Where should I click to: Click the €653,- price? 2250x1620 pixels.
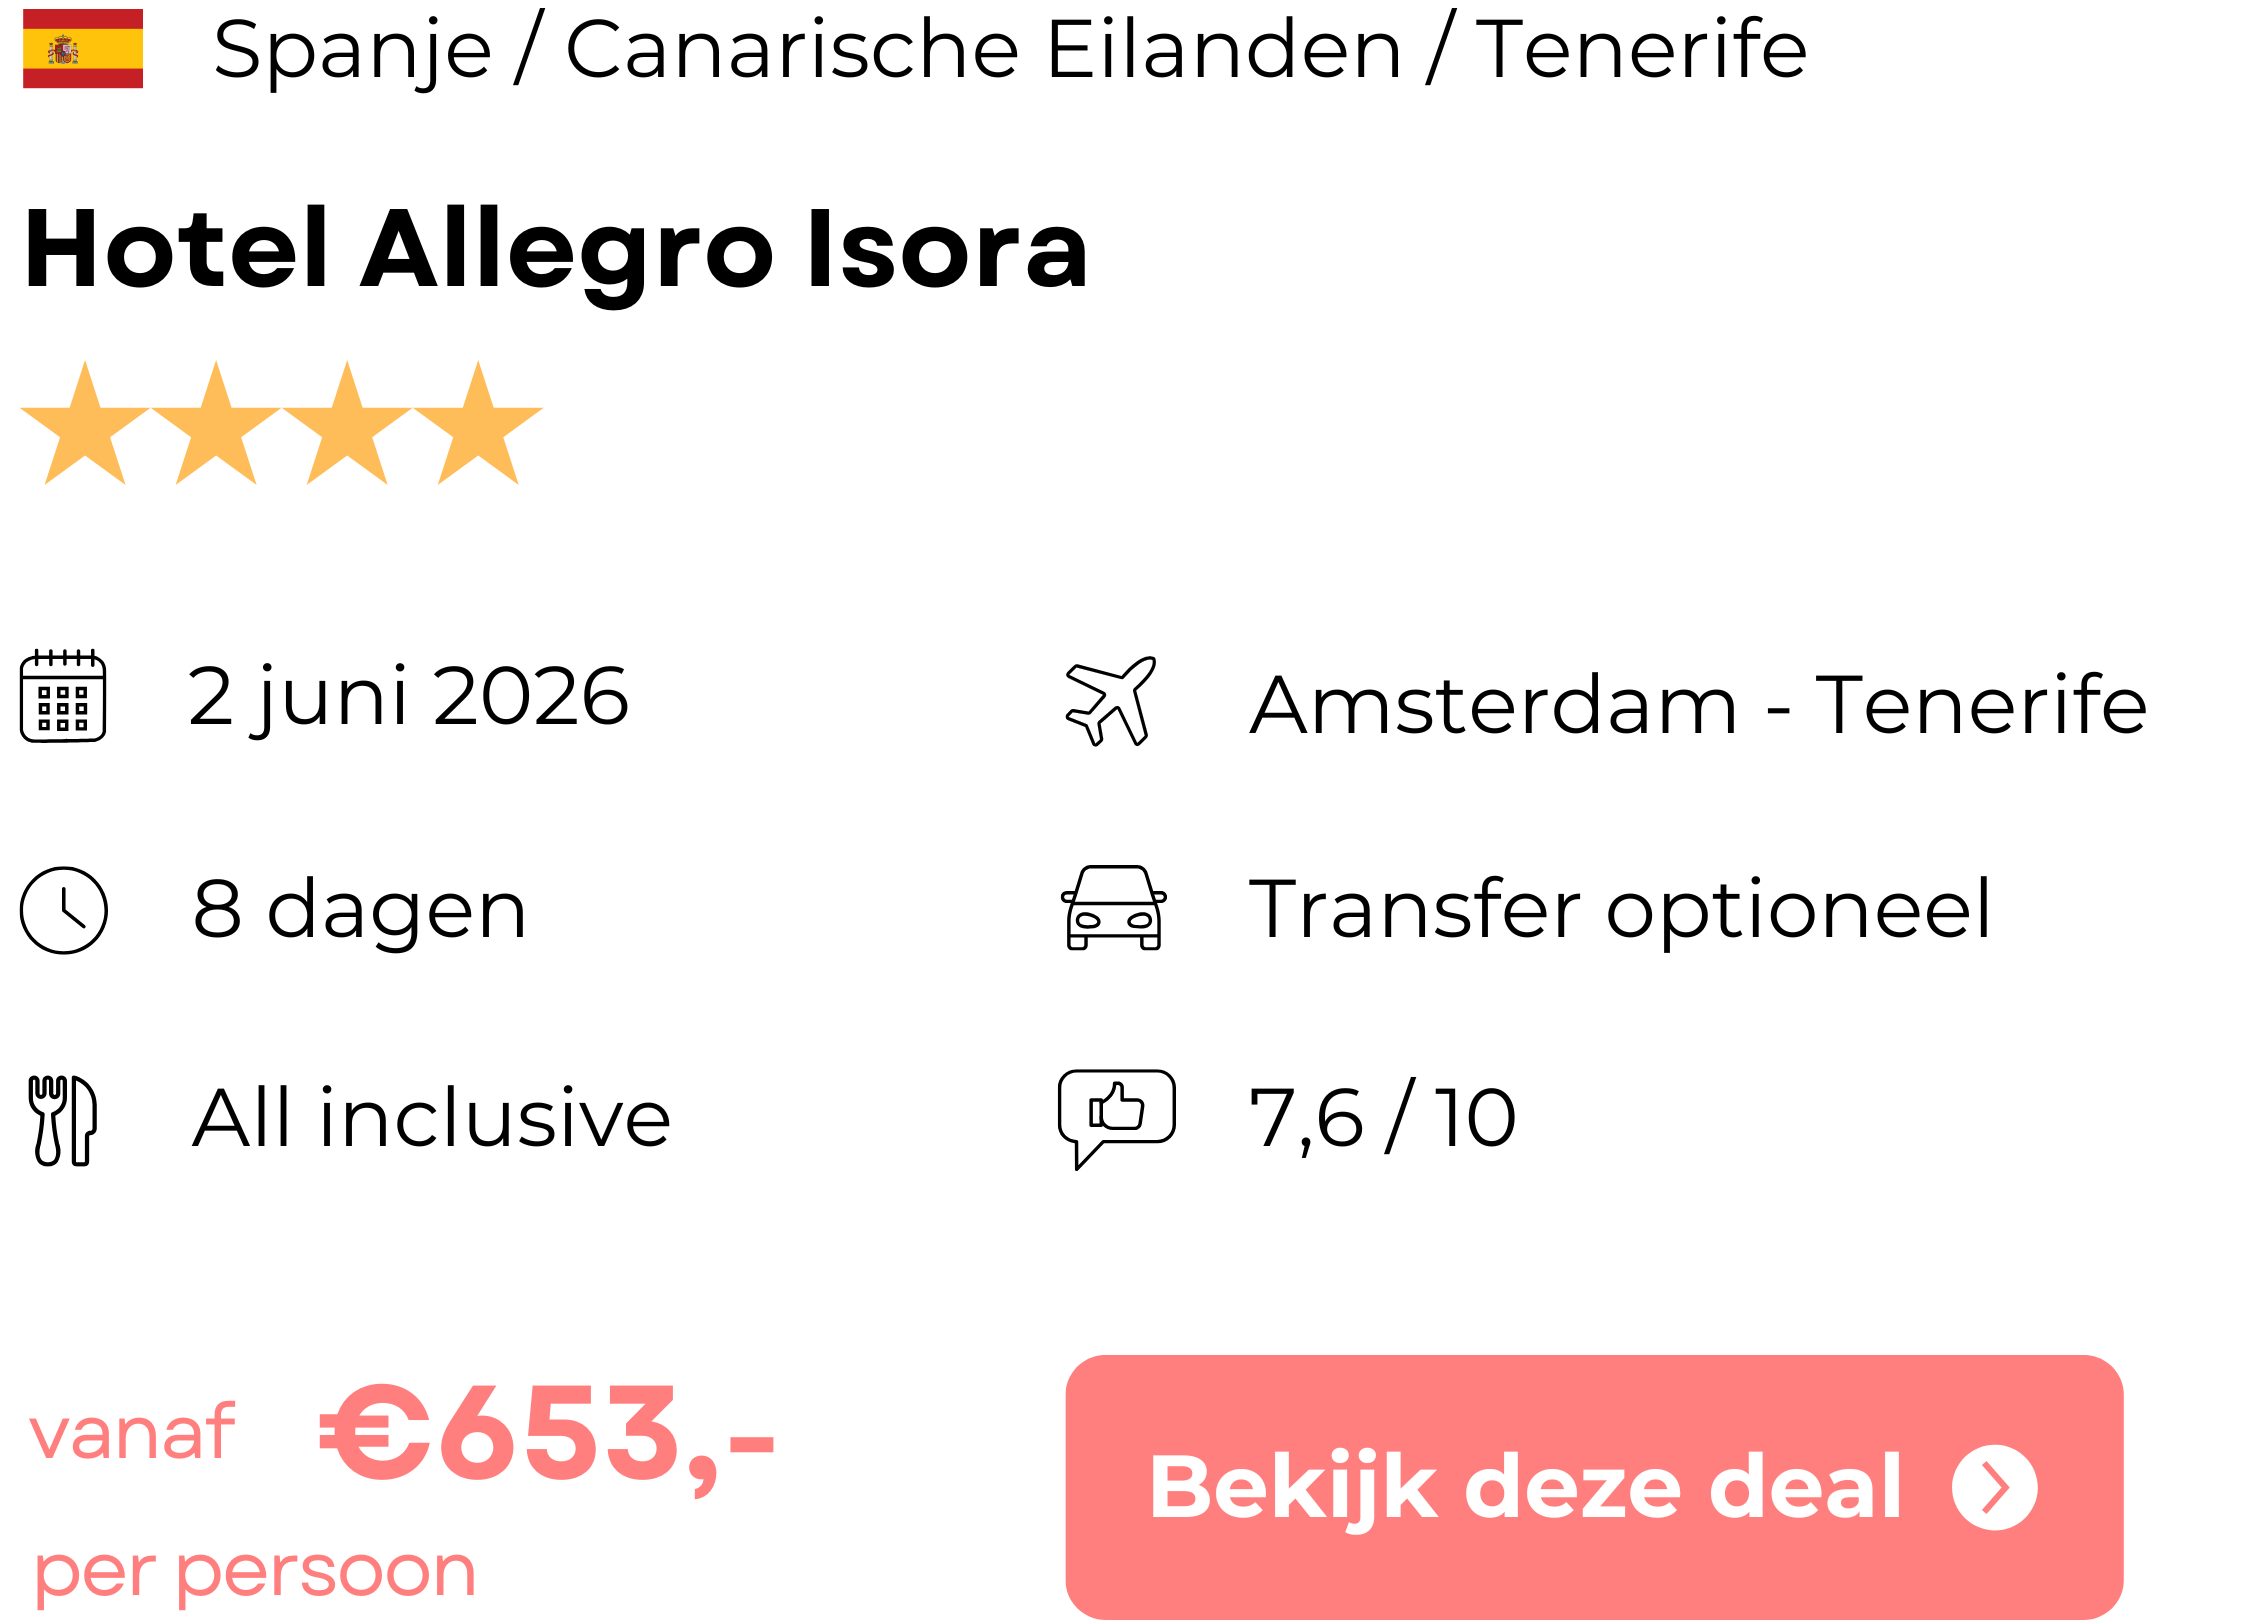[547, 1435]
